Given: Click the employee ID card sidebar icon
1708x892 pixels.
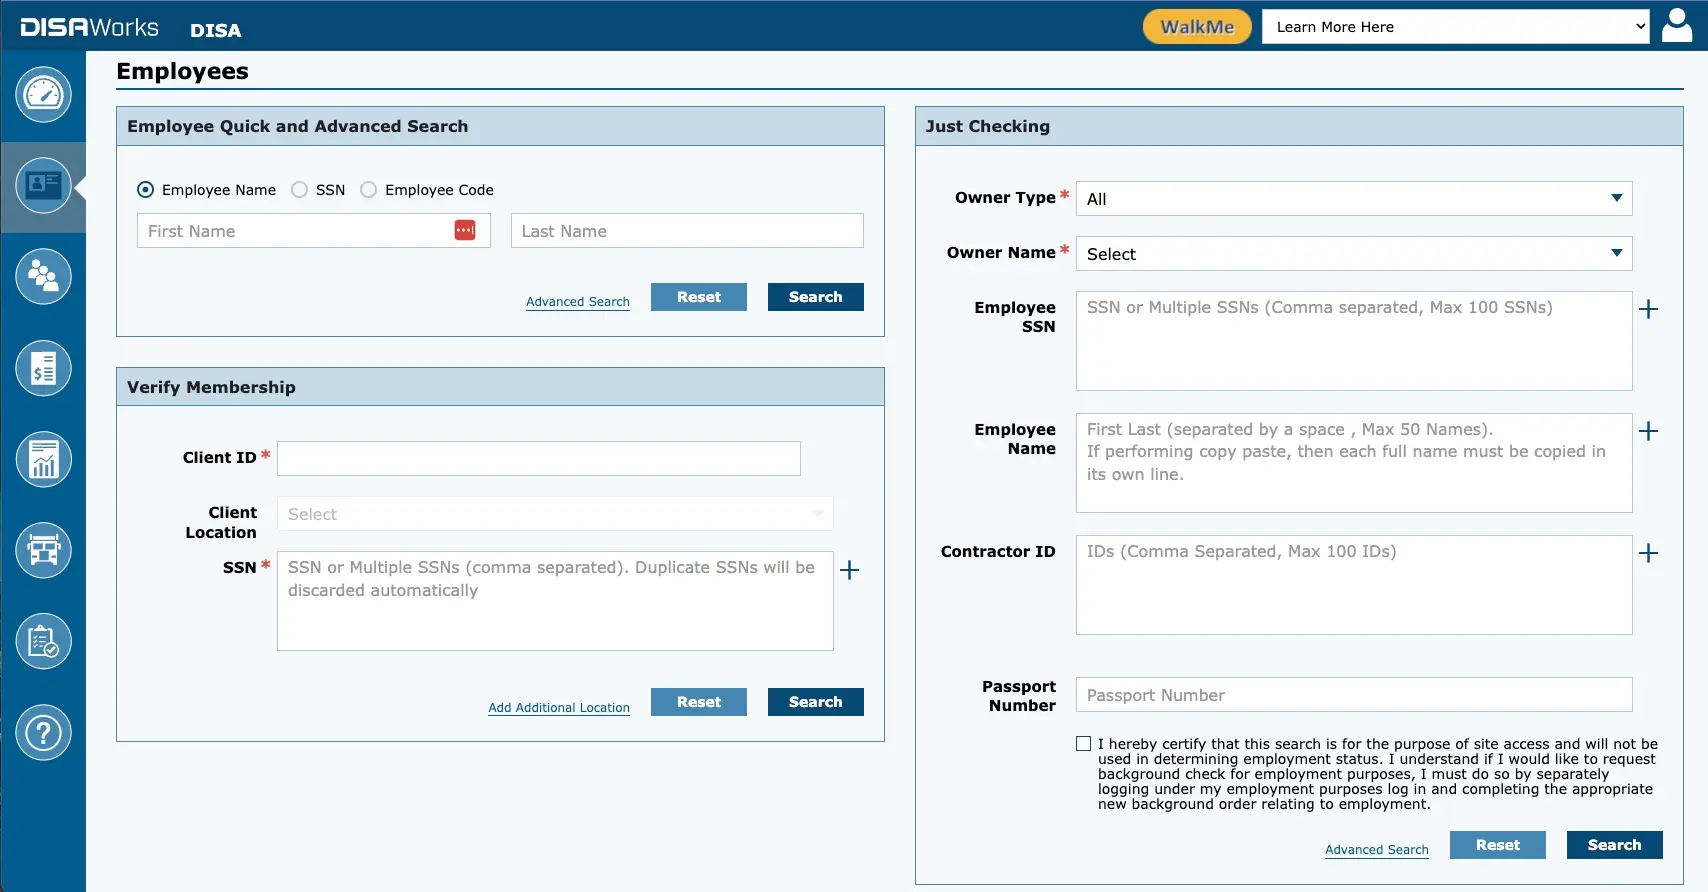Looking at the screenshot, I should (x=43, y=186).
